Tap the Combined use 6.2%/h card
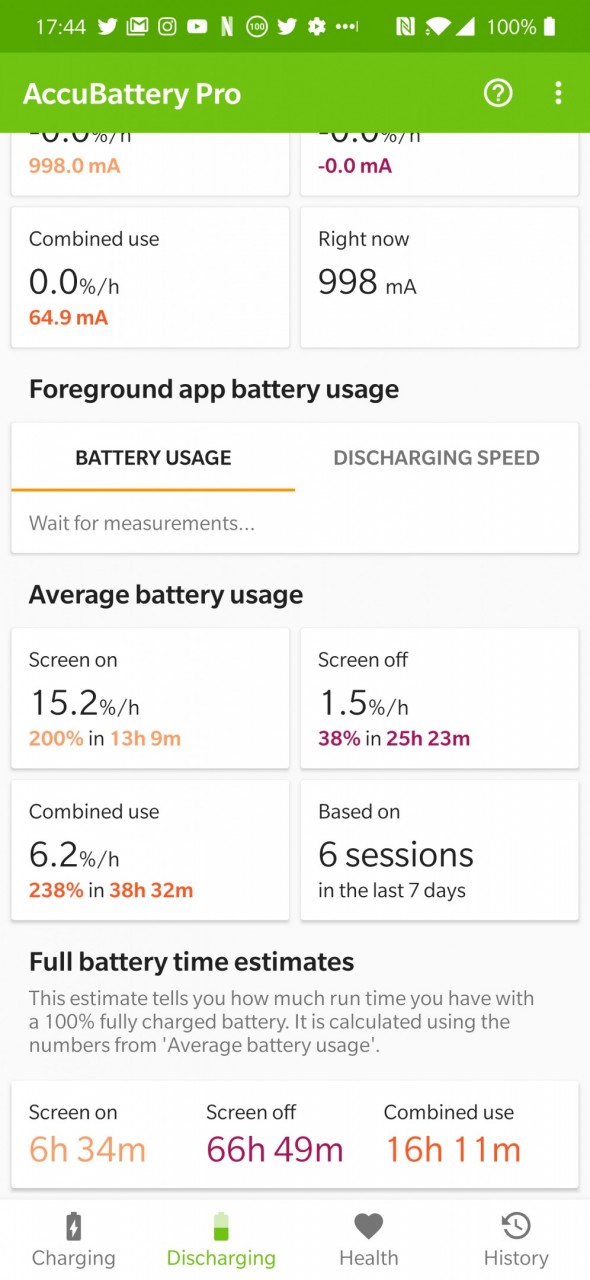 point(150,850)
